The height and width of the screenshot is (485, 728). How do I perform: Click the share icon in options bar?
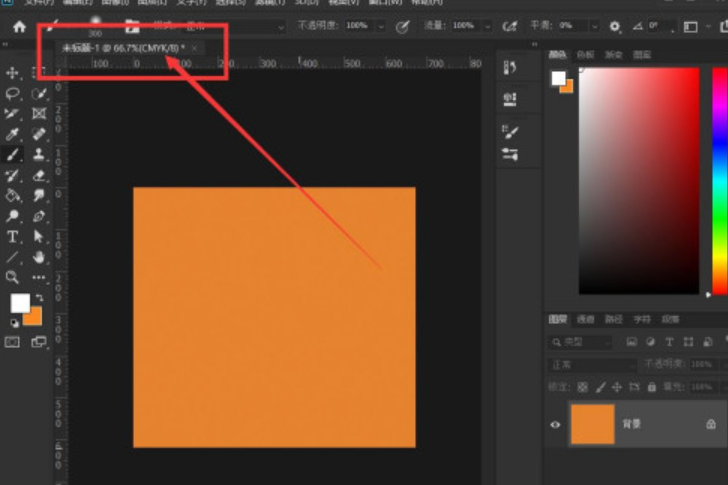pyautogui.click(x=723, y=26)
